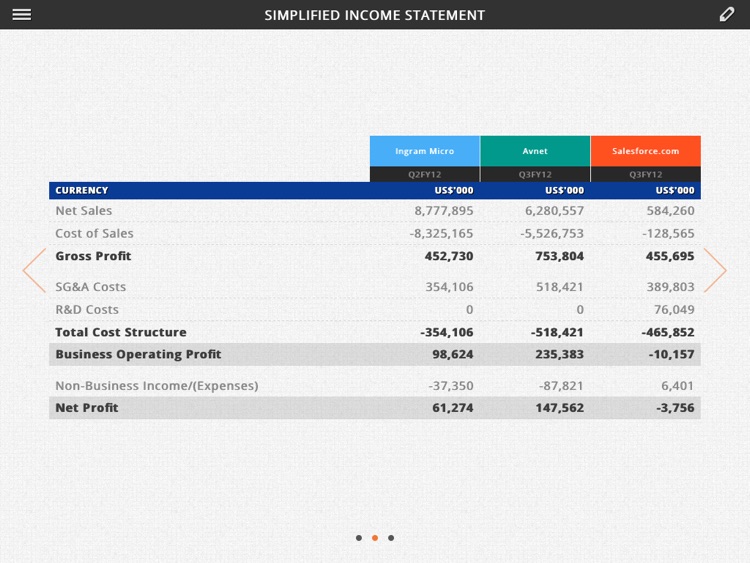Image resolution: width=750 pixels, height=563 pixels.
Task: Select the Ingram Micro column header
Action: [x=425, y=151]
